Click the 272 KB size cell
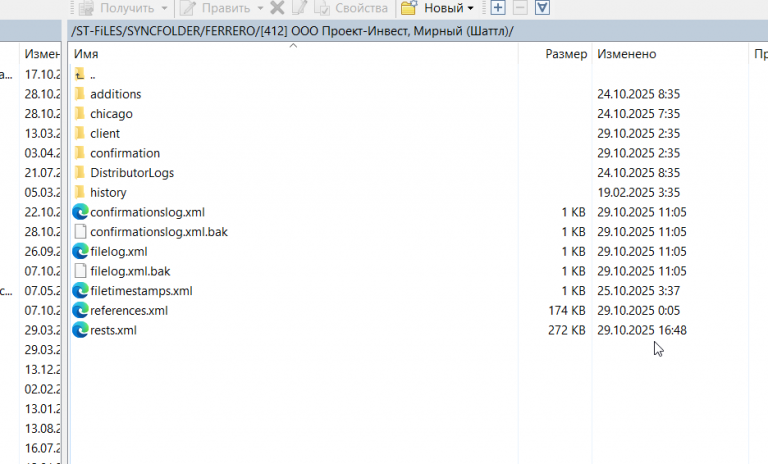Viewport: 768px width, 464px height. (x=567, y=330)
